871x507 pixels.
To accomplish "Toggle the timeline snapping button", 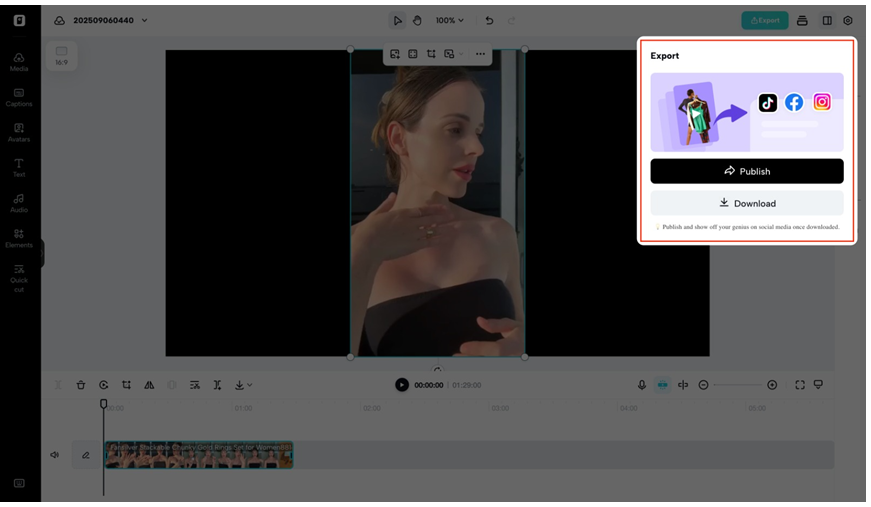I will click(x=662, y=385).
